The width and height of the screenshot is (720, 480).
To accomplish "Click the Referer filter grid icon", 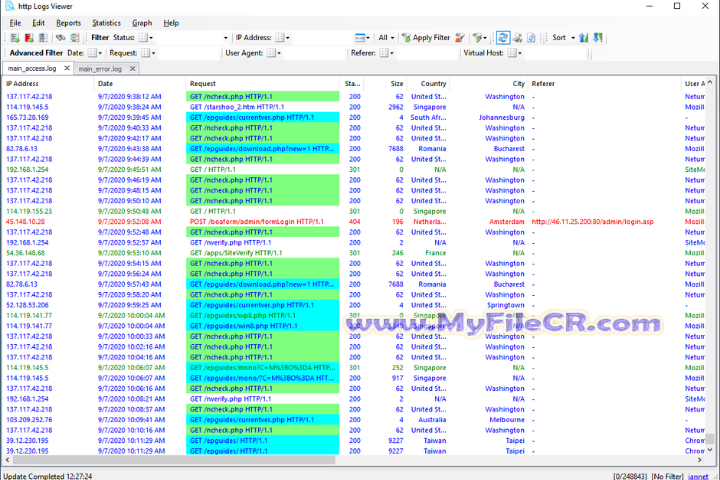I will point(384,53).
